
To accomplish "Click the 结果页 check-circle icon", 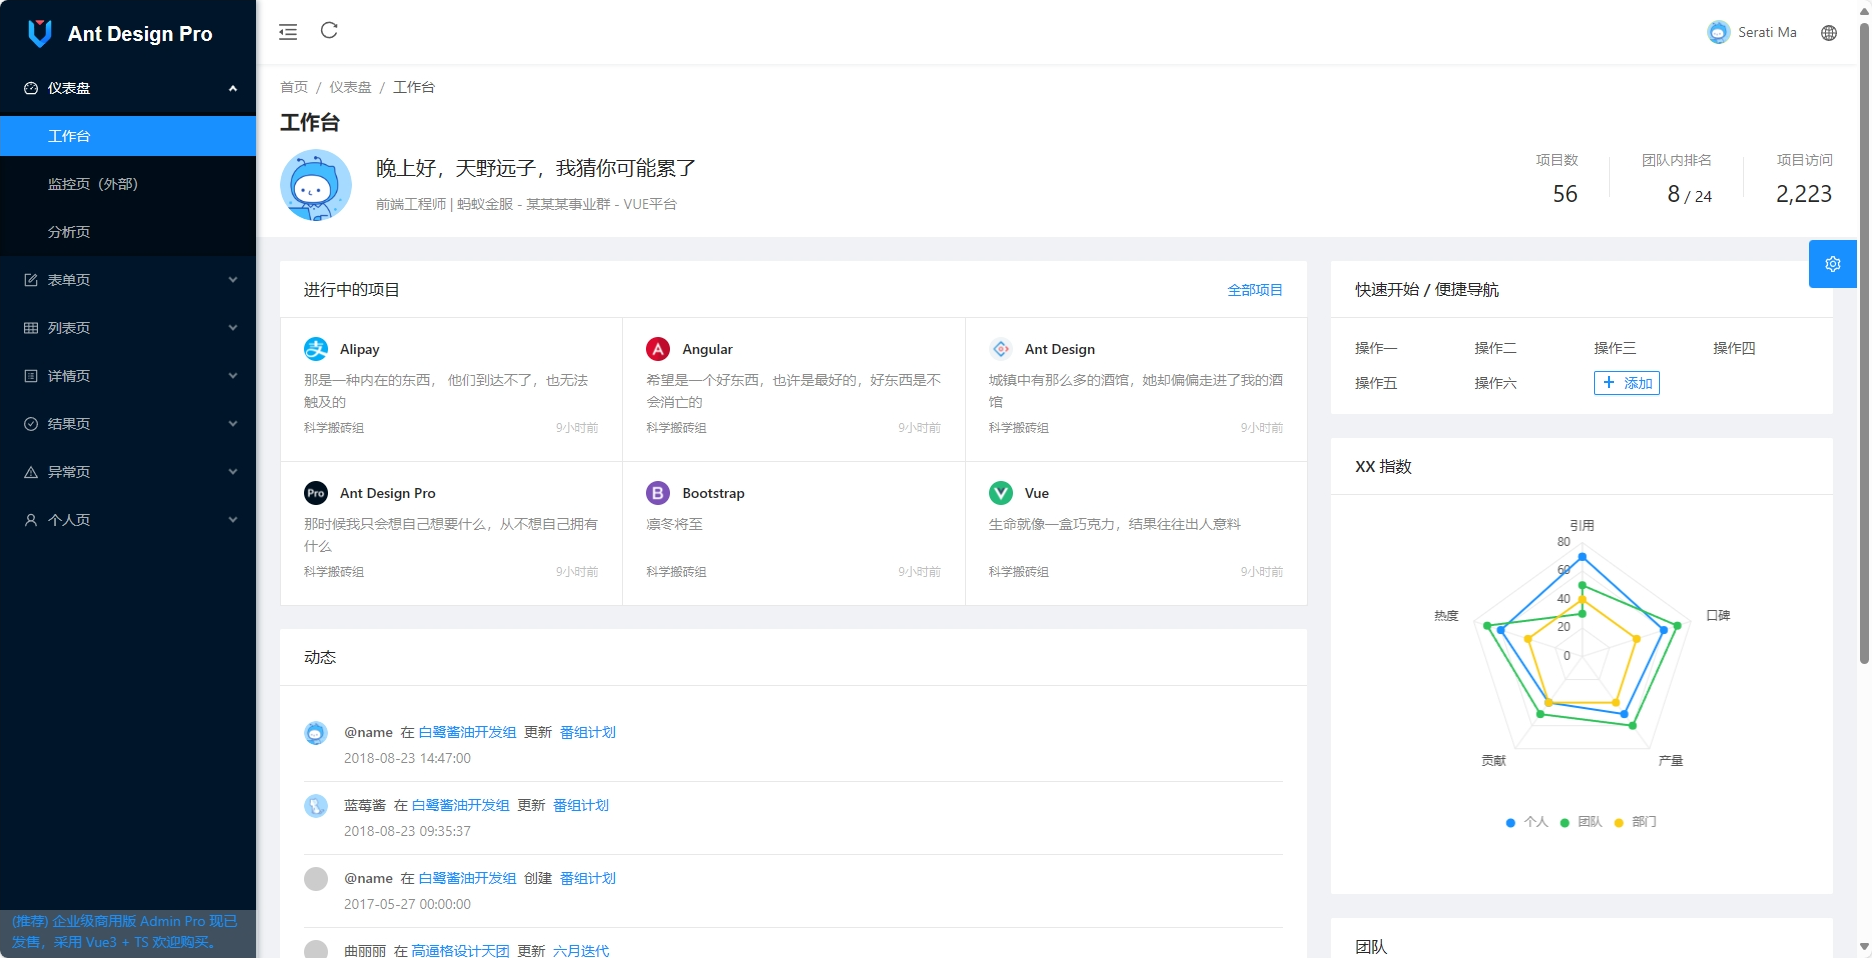I will pyautogui.click(x=31, y=424).
